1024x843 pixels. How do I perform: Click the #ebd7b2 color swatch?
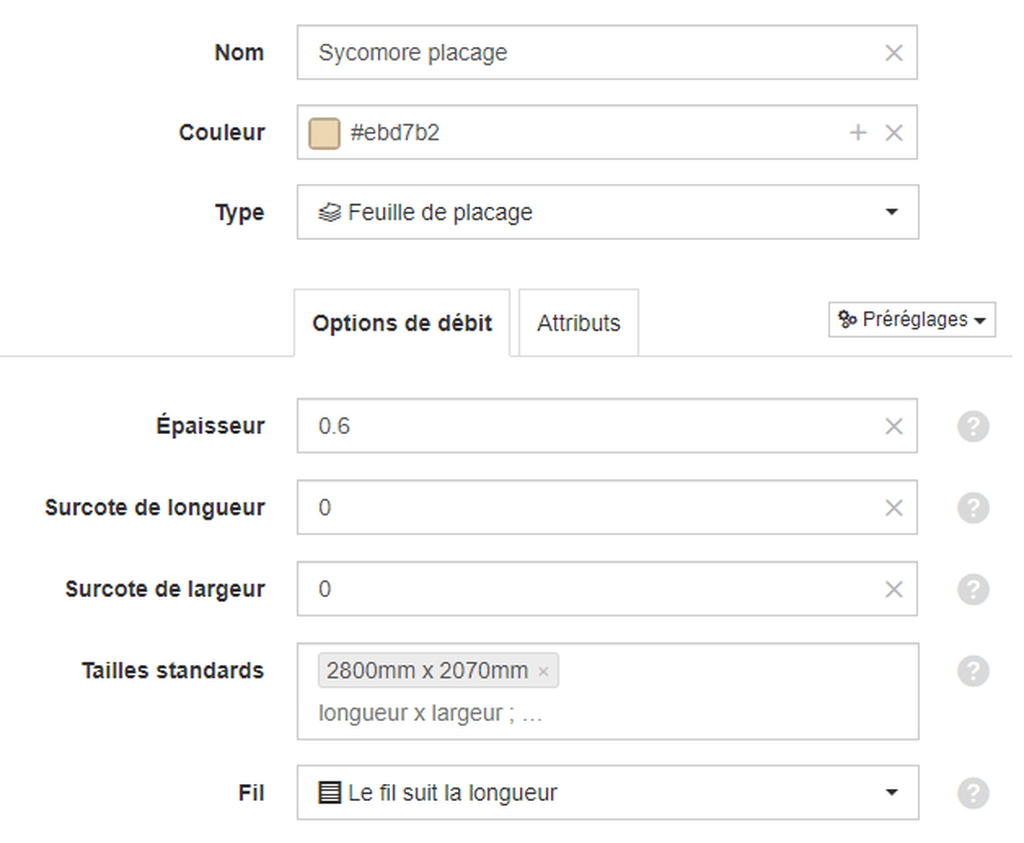(x=324, y=133)
